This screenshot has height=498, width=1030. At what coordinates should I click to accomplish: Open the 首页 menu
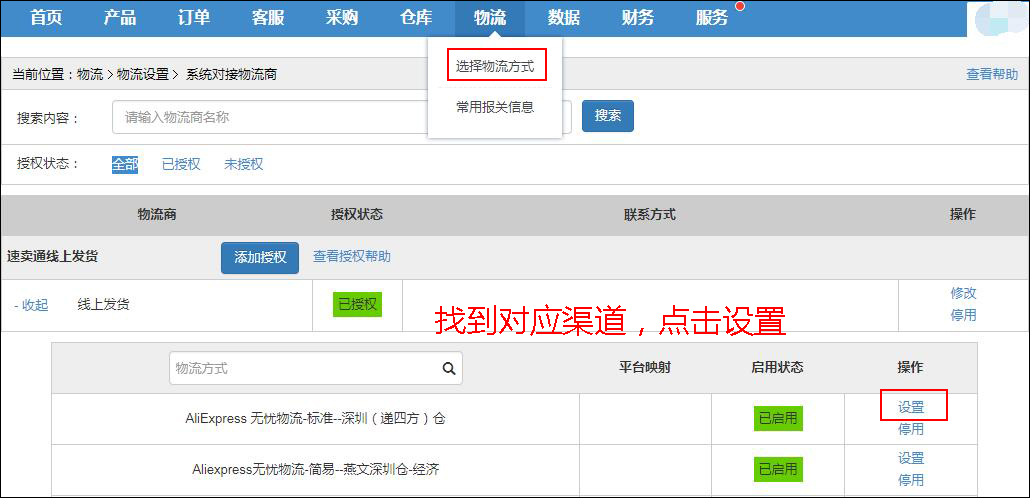(x=47, y=18)
